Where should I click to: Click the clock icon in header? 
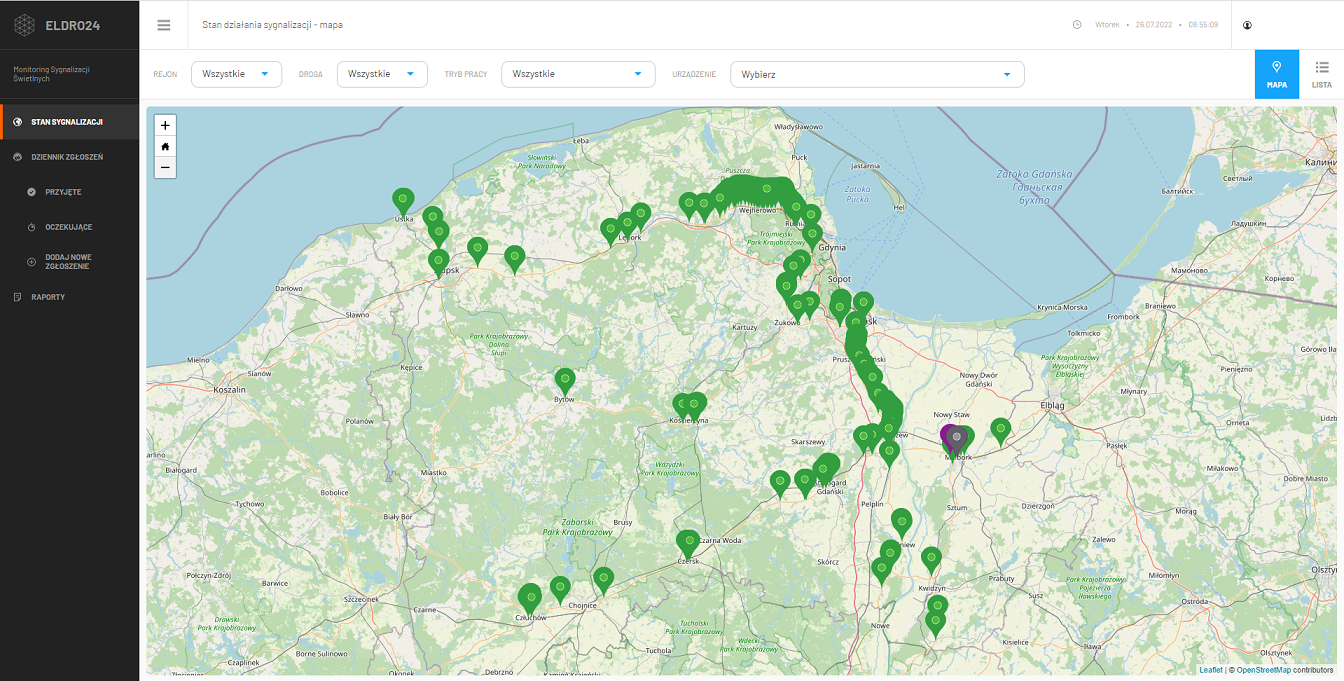click(1077, 24)
